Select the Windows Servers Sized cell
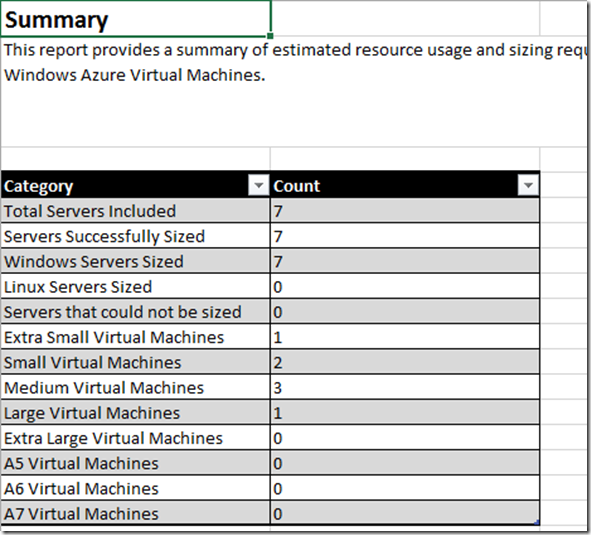 click(135, 261)
